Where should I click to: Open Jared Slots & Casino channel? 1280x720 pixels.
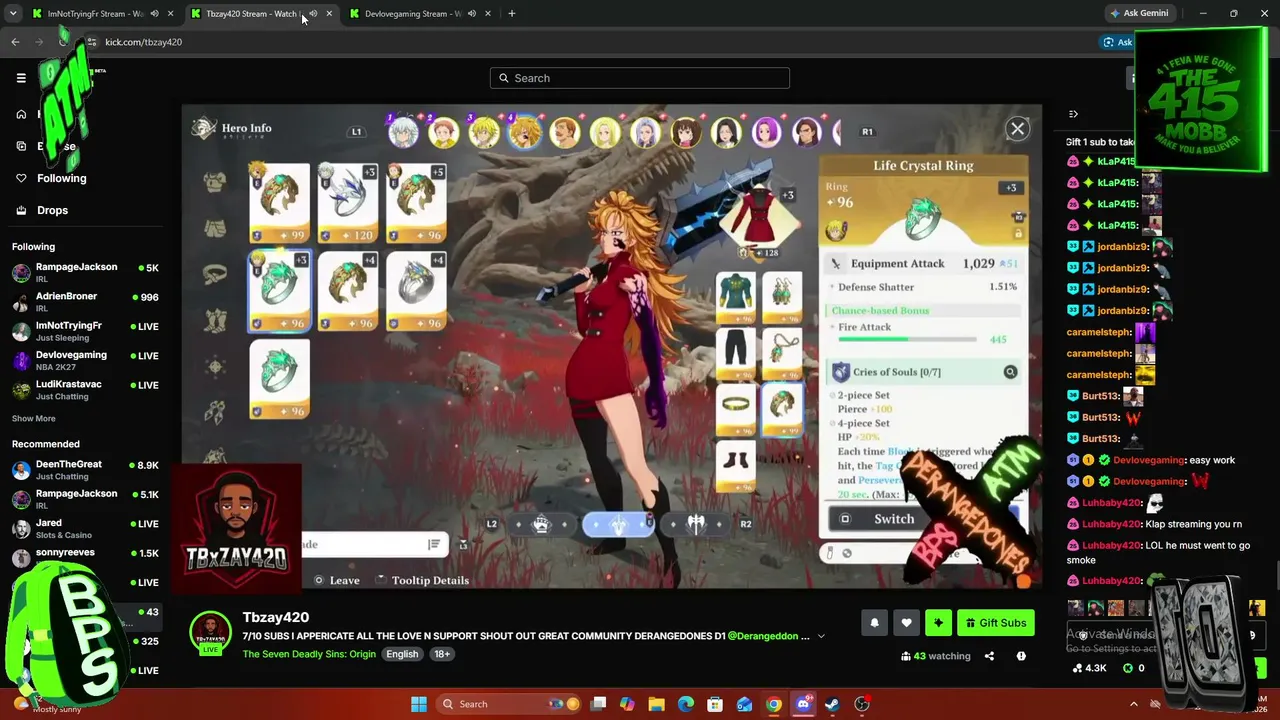pos(85,528)
